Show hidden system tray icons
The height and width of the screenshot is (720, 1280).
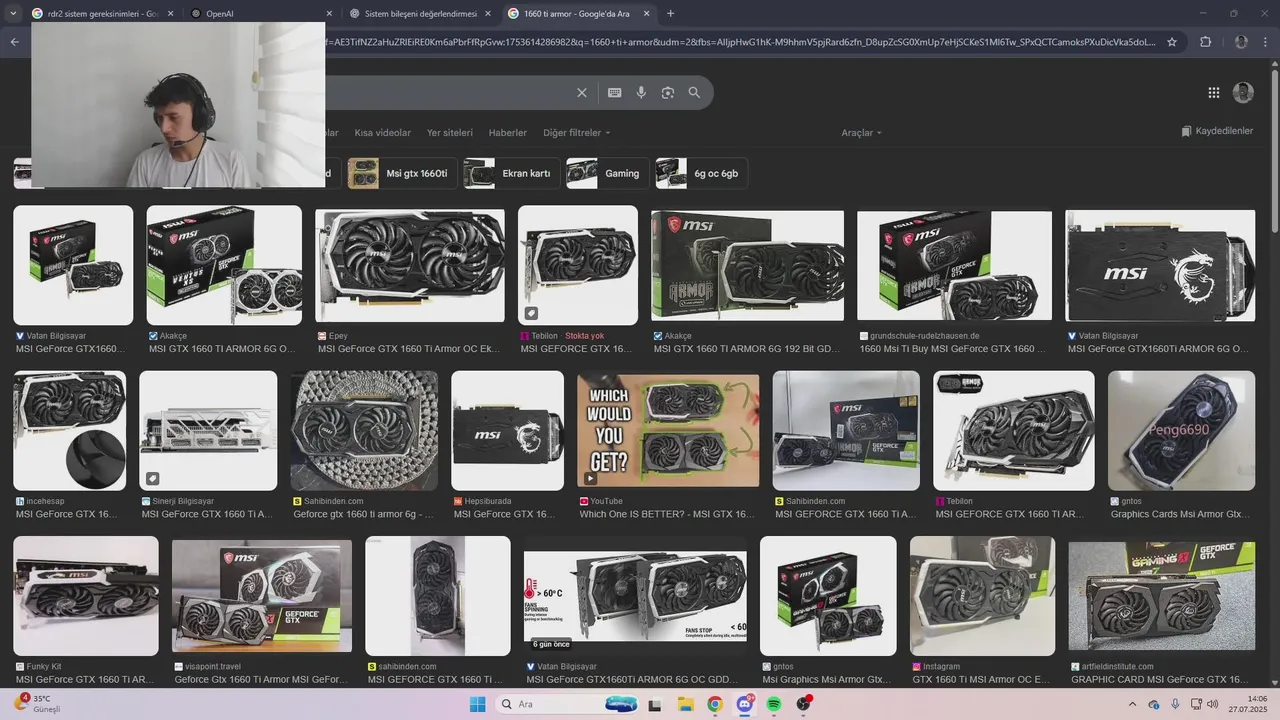[x=1133, y=704]
